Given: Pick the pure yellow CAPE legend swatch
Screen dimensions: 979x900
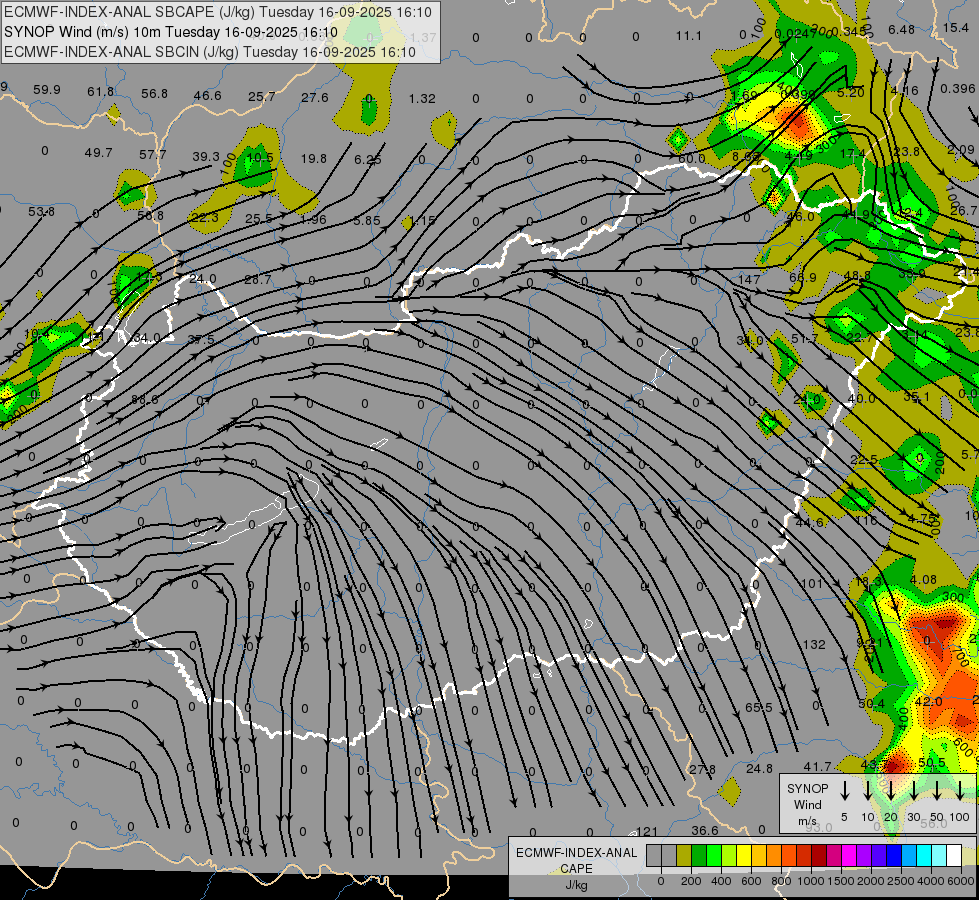Looking at the screenshot, I should 744,856.
